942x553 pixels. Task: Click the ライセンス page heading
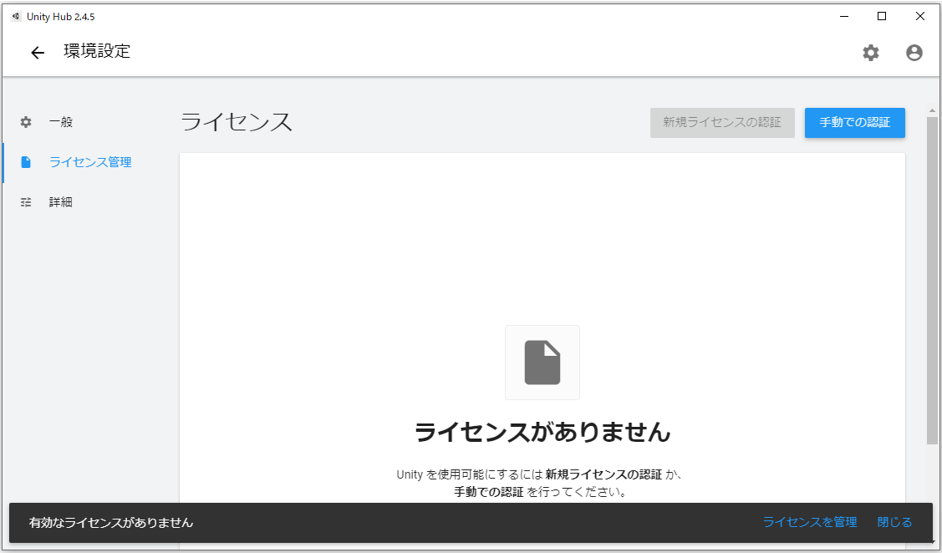(236, 122)
